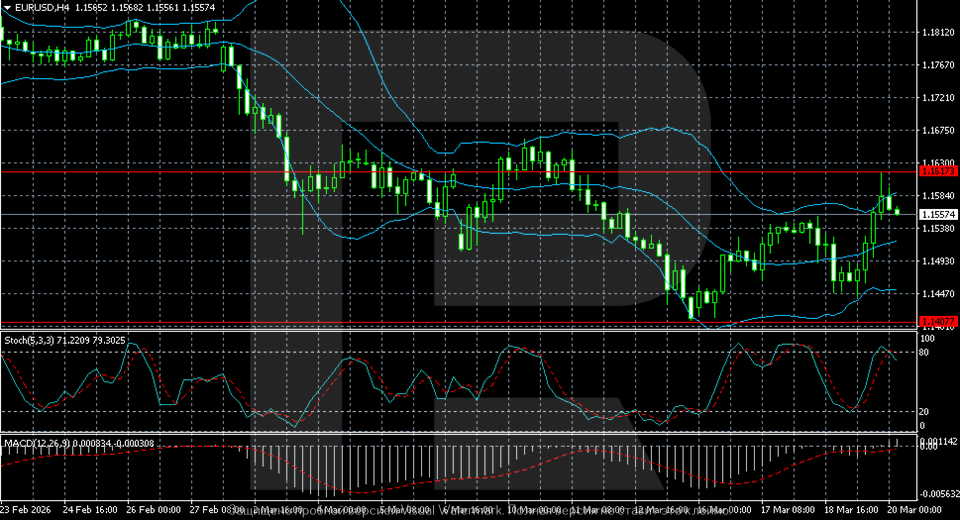Click the Stochastic 20 level label
960x520 pixels.
tap(925, 411)
